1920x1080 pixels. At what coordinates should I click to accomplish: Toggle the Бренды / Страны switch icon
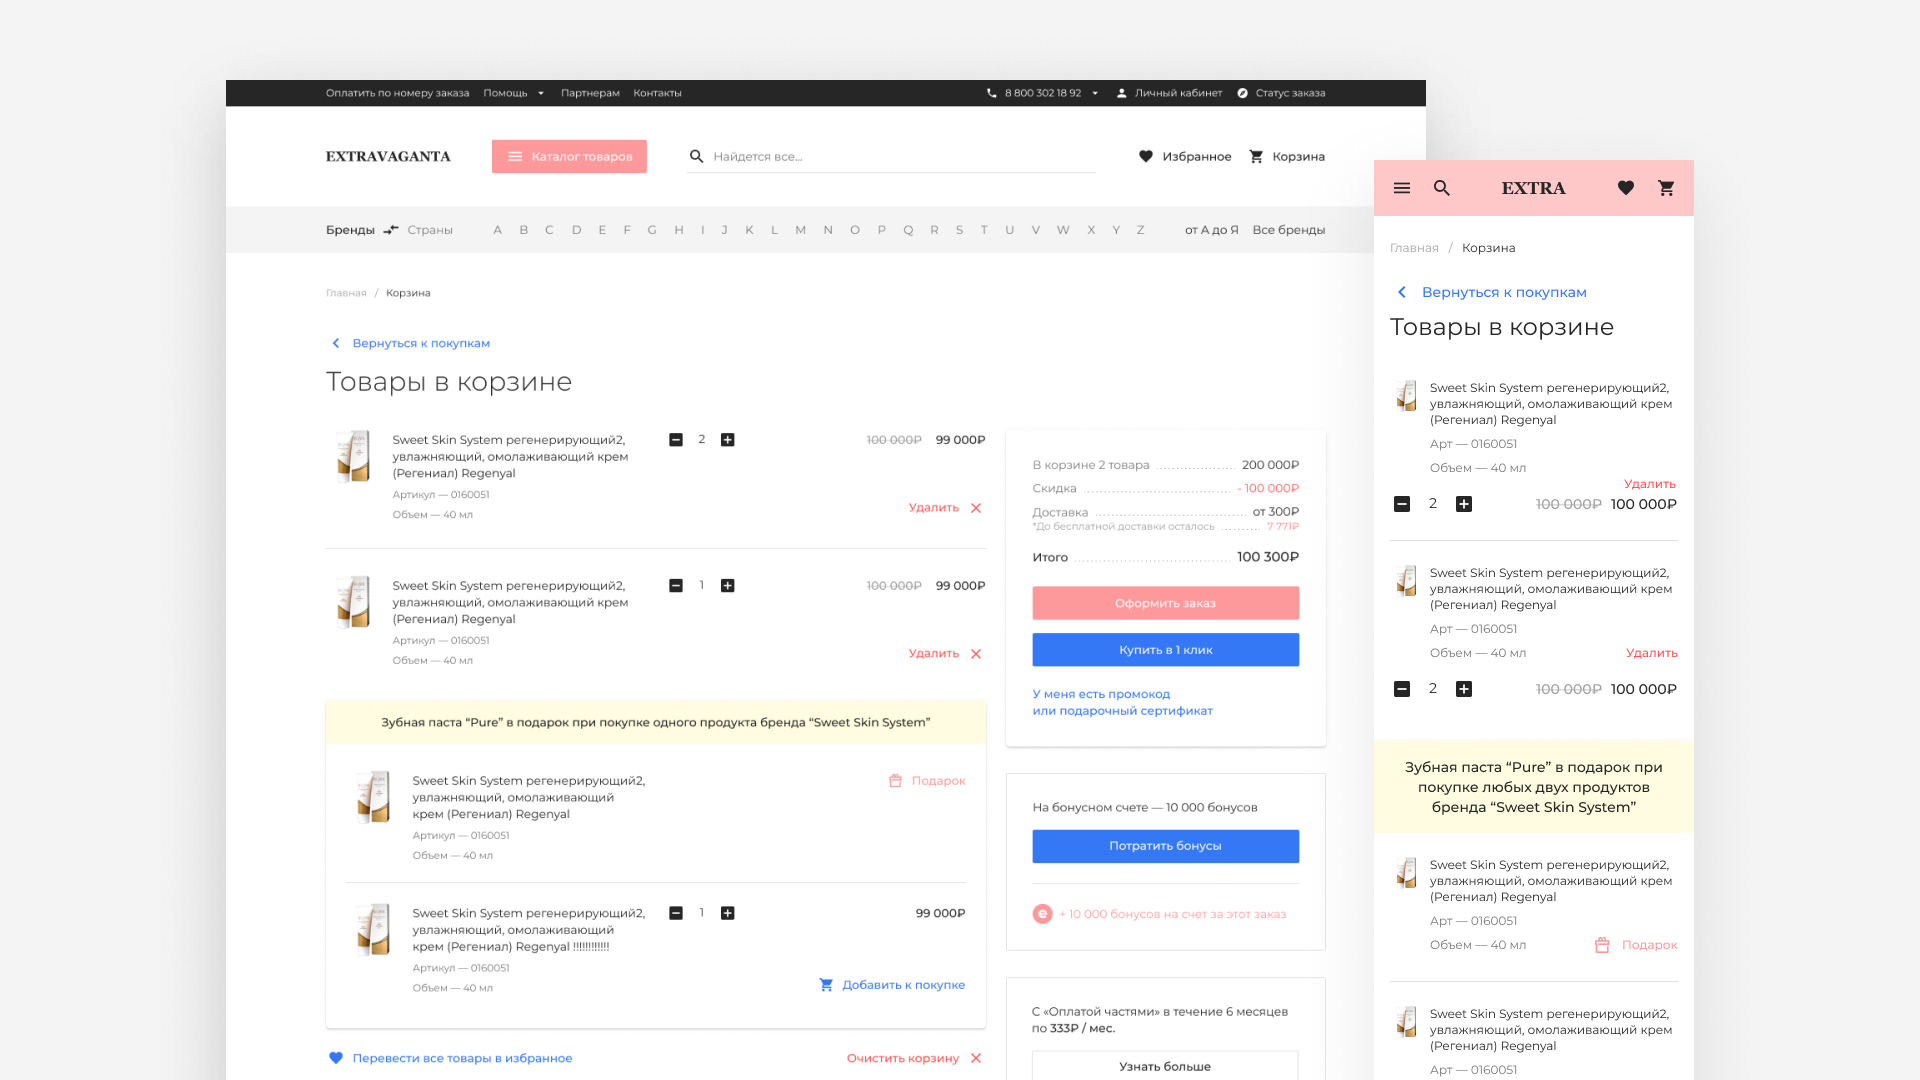pos(391,230)
